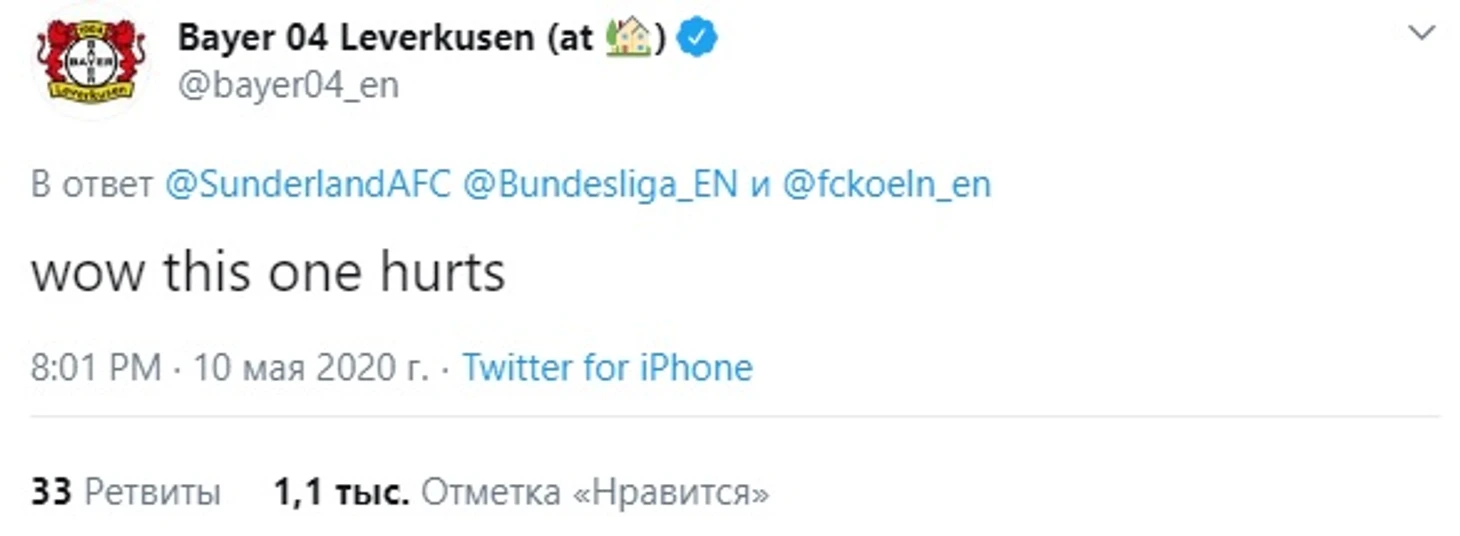Click the tweet text "wow this one hurts"

(268, 272)
